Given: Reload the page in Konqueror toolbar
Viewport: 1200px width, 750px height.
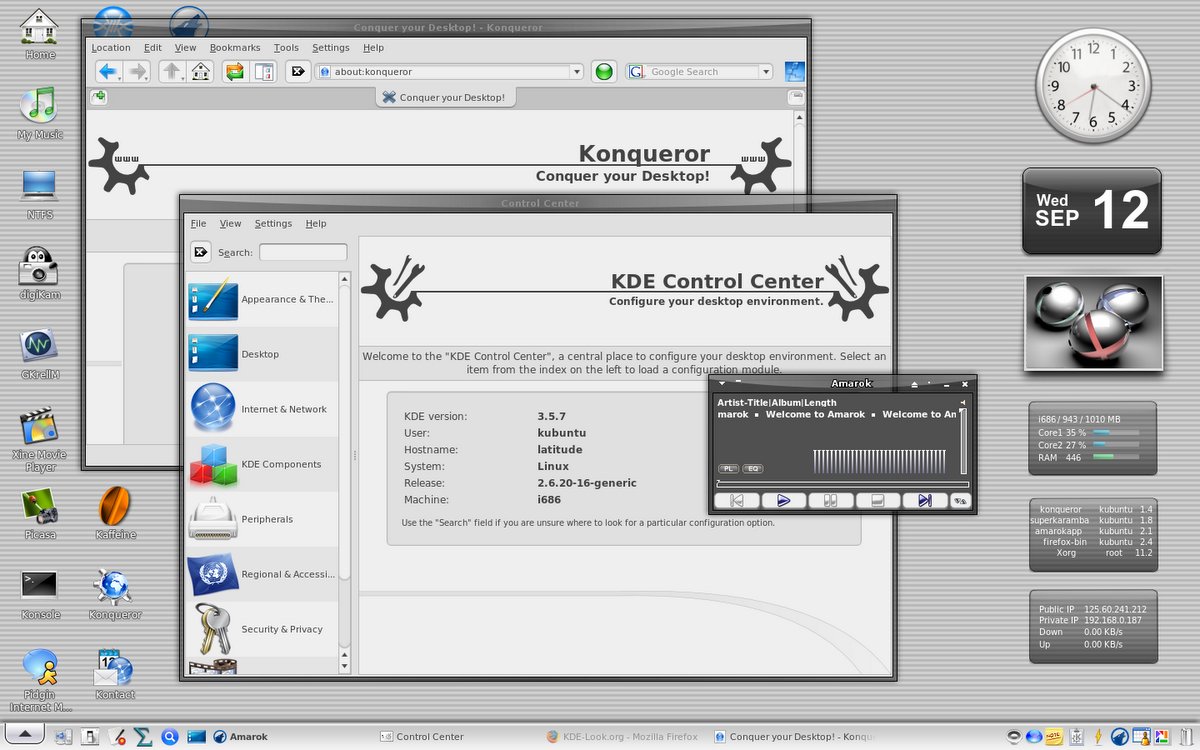Looking at the screenshot, I should point(235,71).
